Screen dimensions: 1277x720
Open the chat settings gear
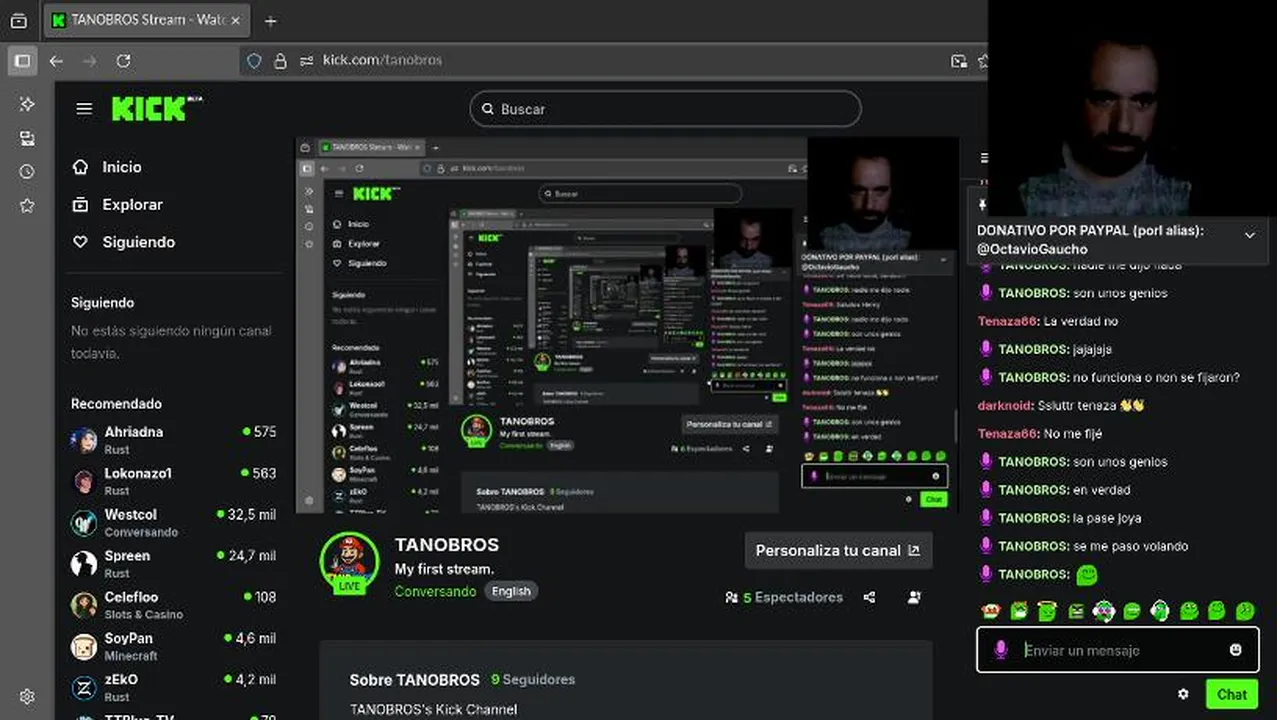coord(1183,694)
